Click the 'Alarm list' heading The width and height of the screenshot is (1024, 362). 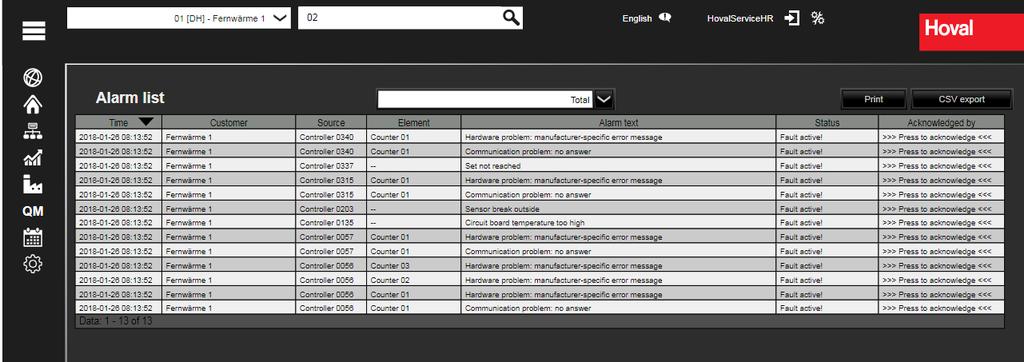click(x=130, y=98)
